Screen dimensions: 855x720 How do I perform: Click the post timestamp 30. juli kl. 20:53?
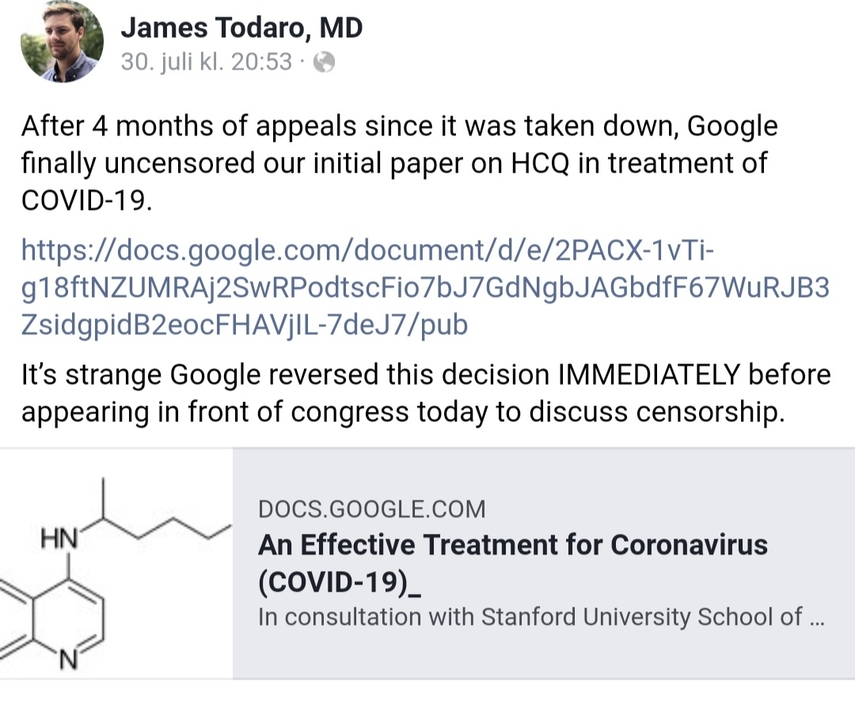(207, 62)
